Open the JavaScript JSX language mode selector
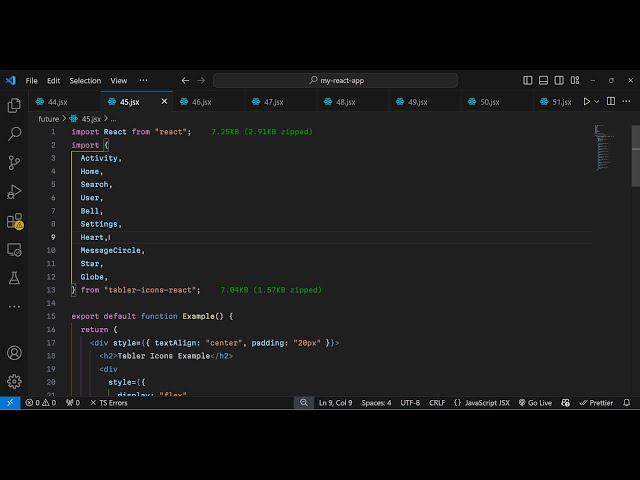Viewport: 640px width, 480px height. coord(482,403)
